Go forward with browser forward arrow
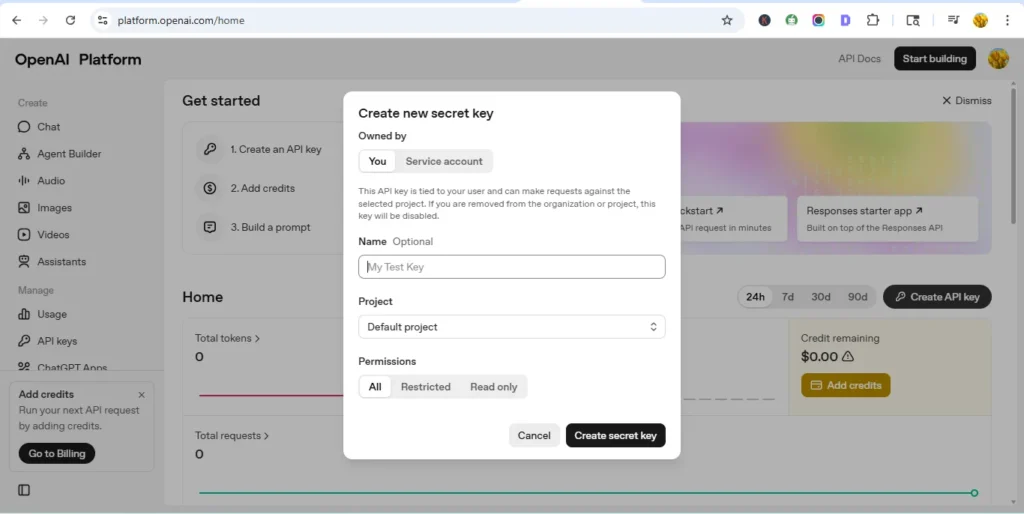The height and width of the screenshot is (514, 1024). pos(43,20)
